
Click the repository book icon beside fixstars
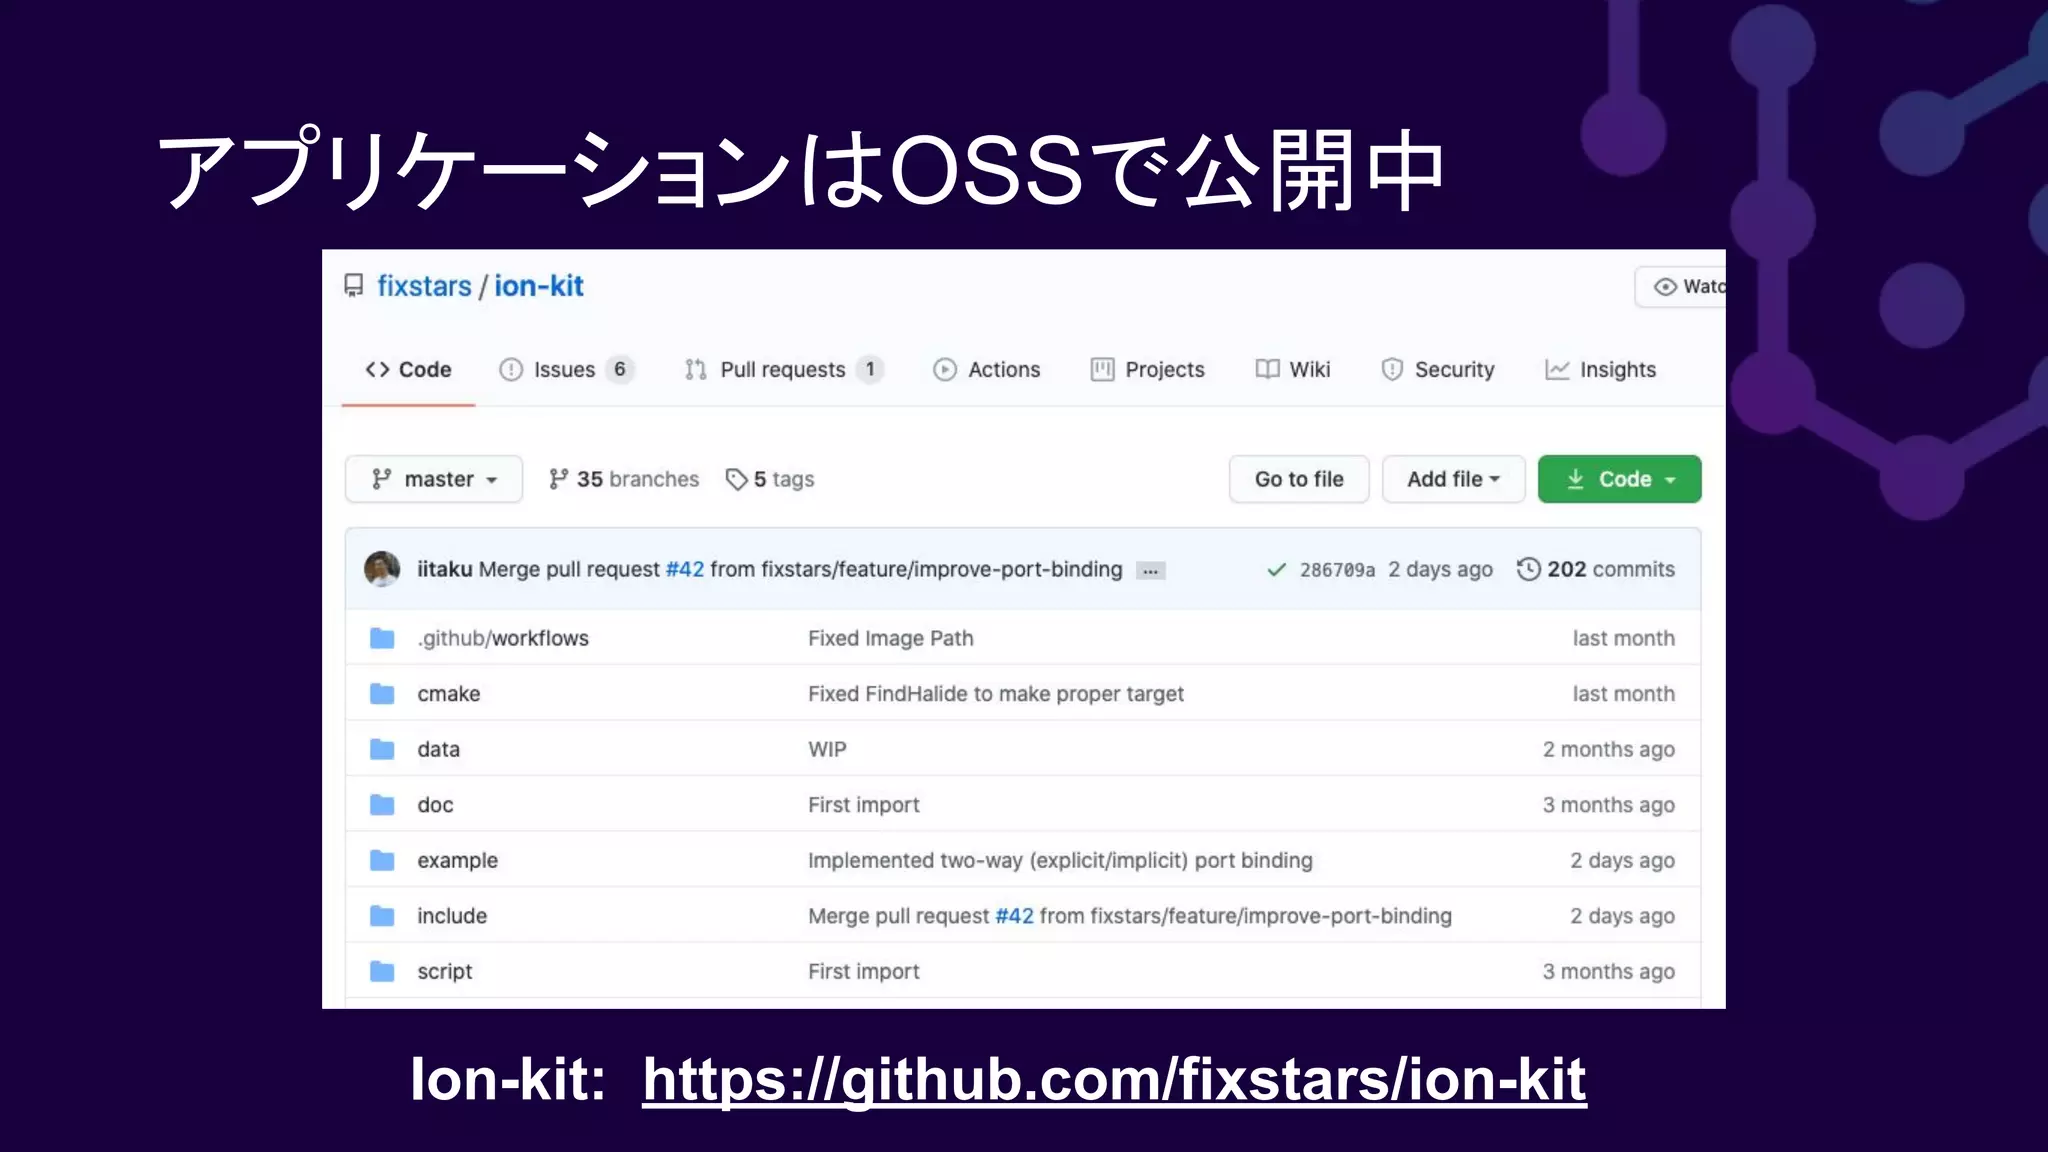[353, 286]
